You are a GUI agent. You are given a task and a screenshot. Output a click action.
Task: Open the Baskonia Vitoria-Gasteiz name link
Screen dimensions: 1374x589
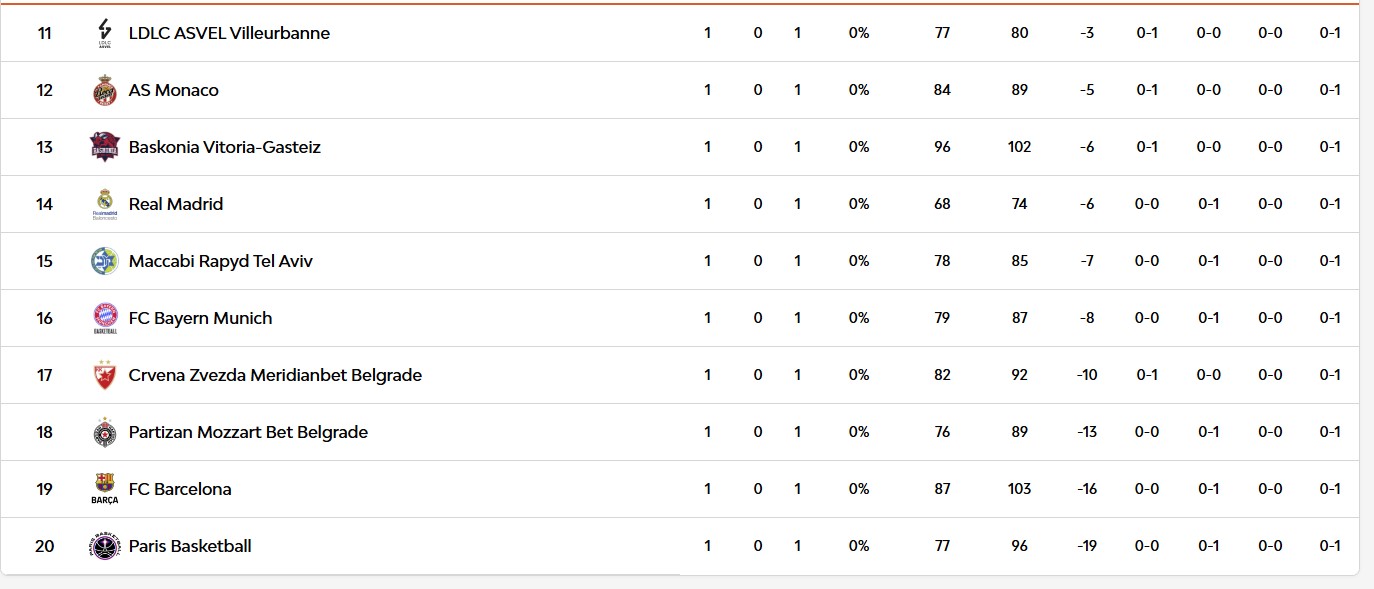(224, 147)
